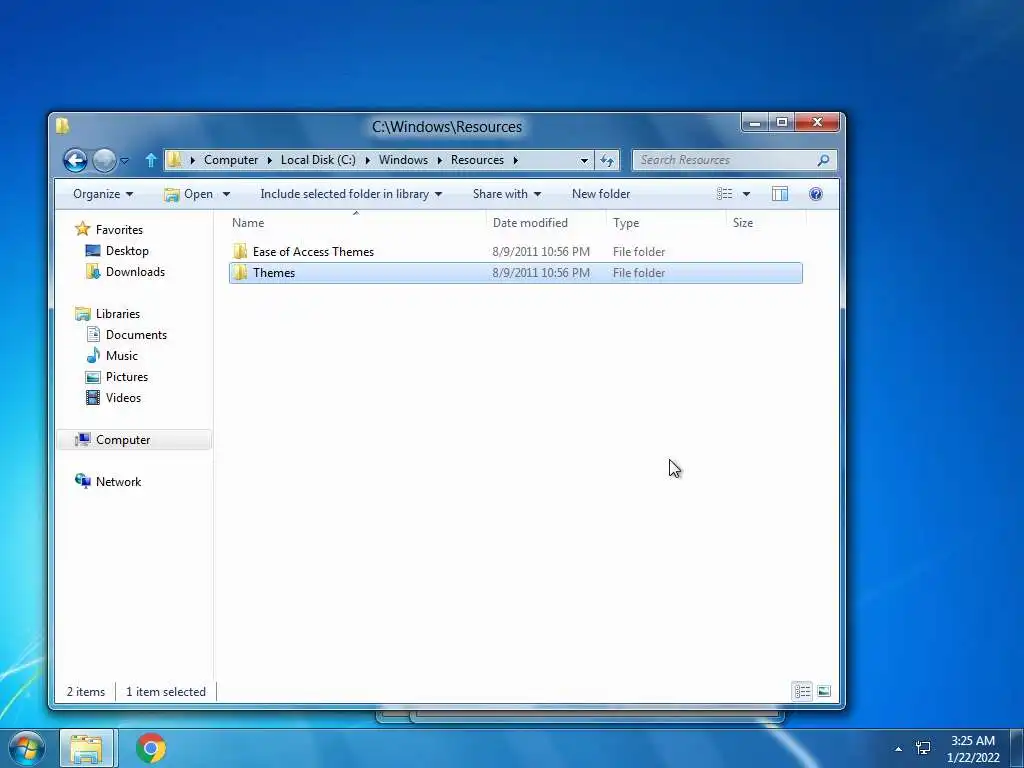
Task: Close the Resources window
Action: [817, 123]
